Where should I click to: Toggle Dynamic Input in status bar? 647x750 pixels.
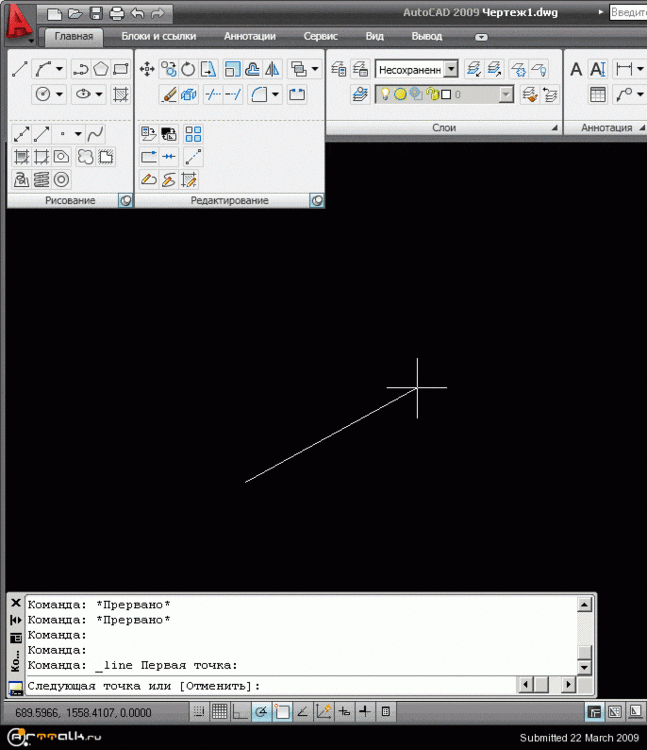coord(344,712)
